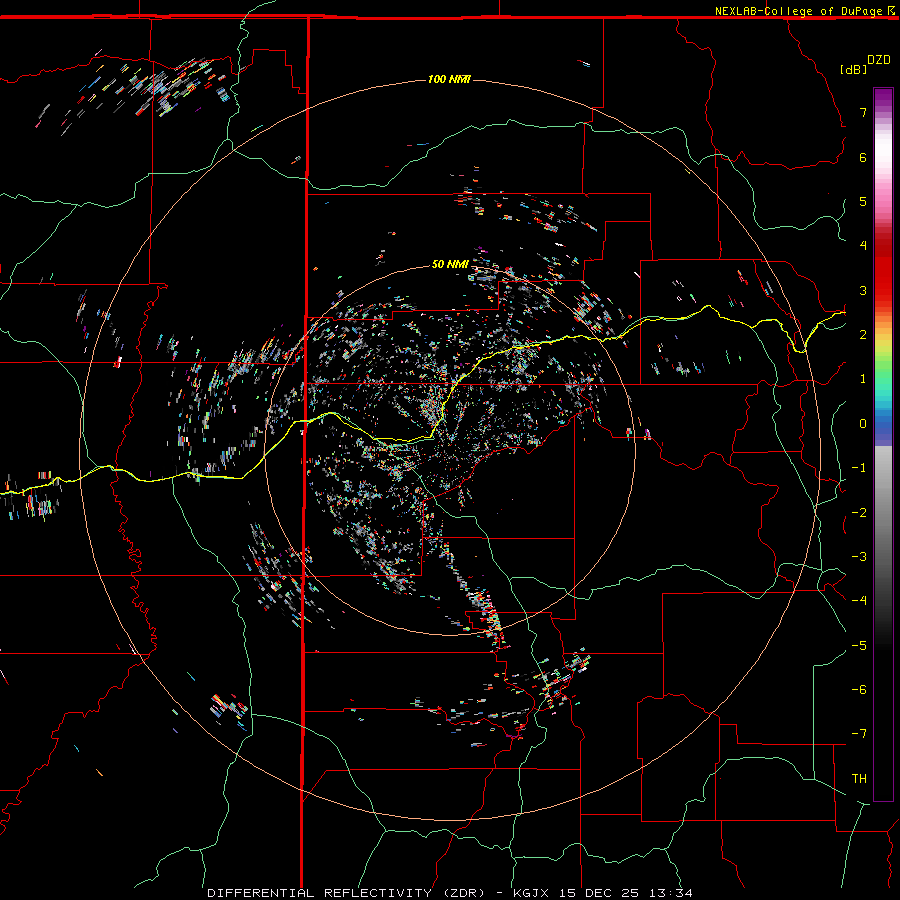The height and width of the screenshot is (900, 900).
Task: Click the color scale value 0
Action: click(863, 424)
